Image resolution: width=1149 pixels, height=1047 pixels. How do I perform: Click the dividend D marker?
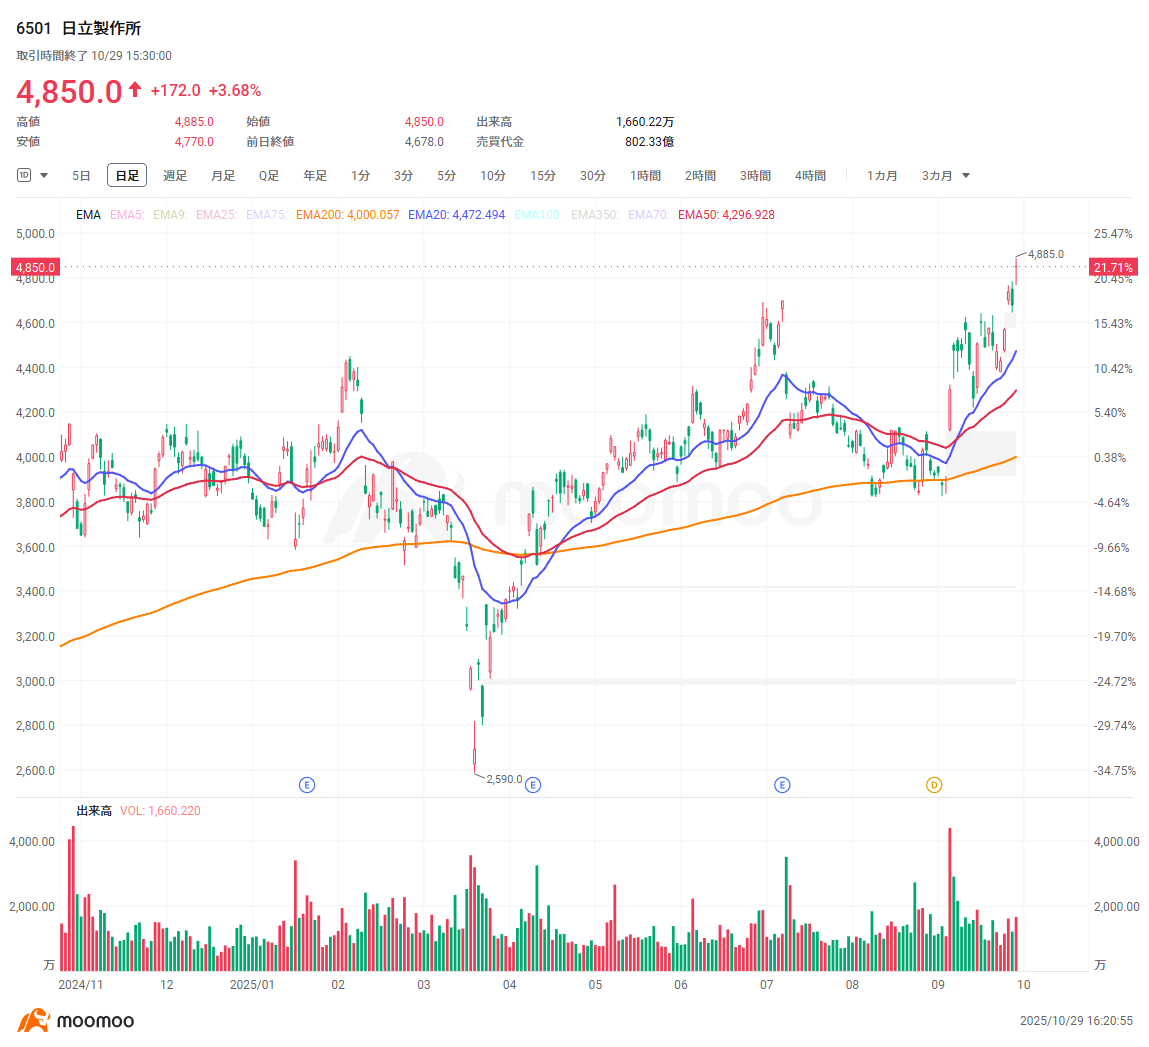pos(934,785)
